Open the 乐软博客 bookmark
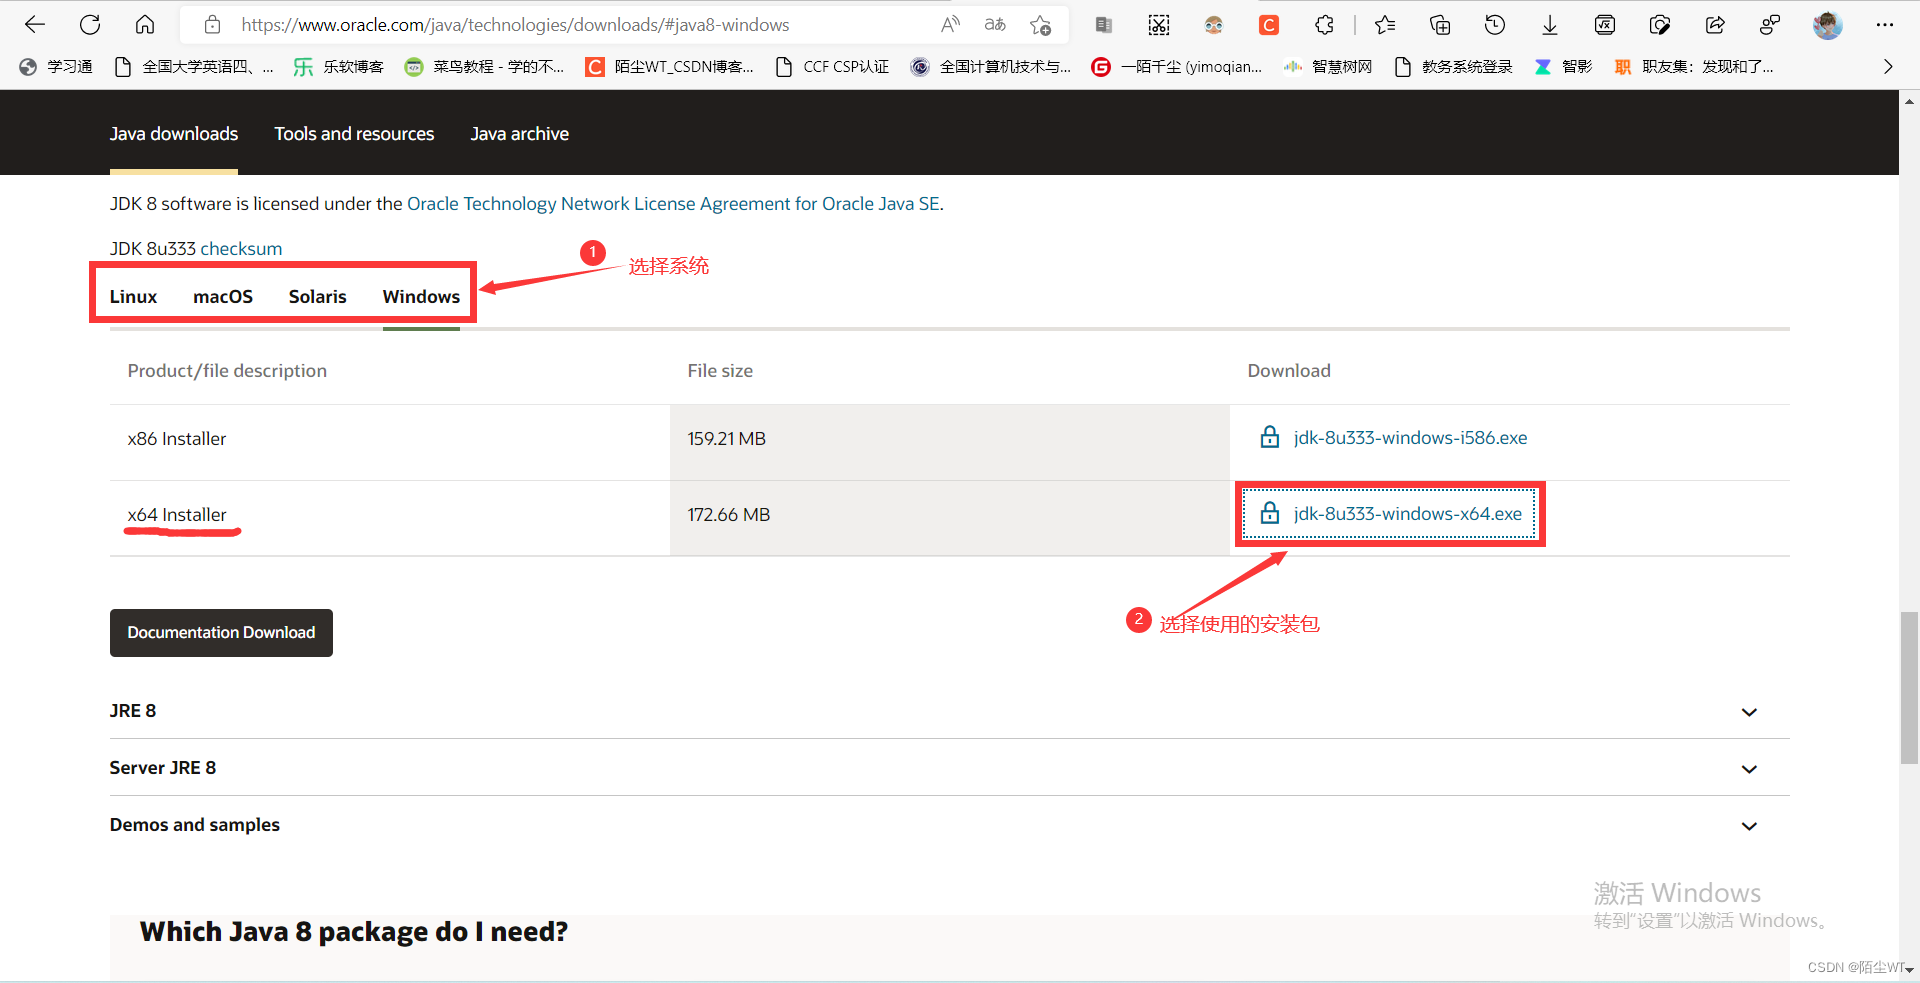This screenshot has width=1920, height=983. [x=339, y=67]
